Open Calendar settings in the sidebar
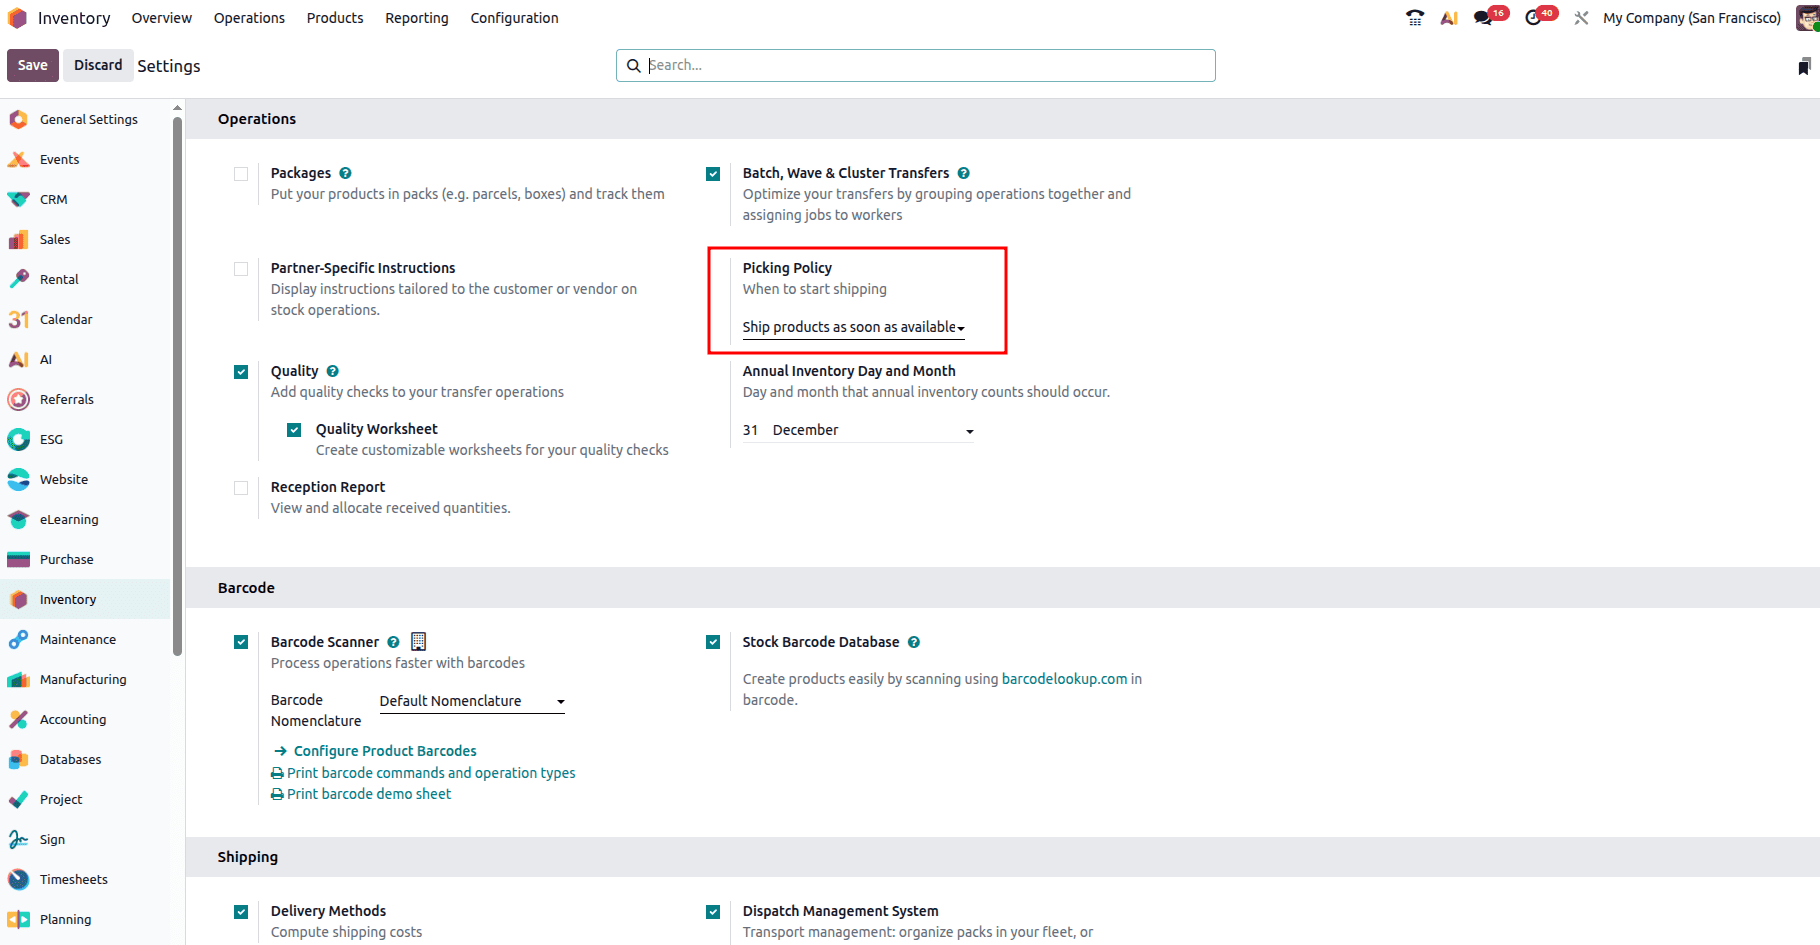Viewport: 1820px width, 945px height. click(x=85, y=319)
